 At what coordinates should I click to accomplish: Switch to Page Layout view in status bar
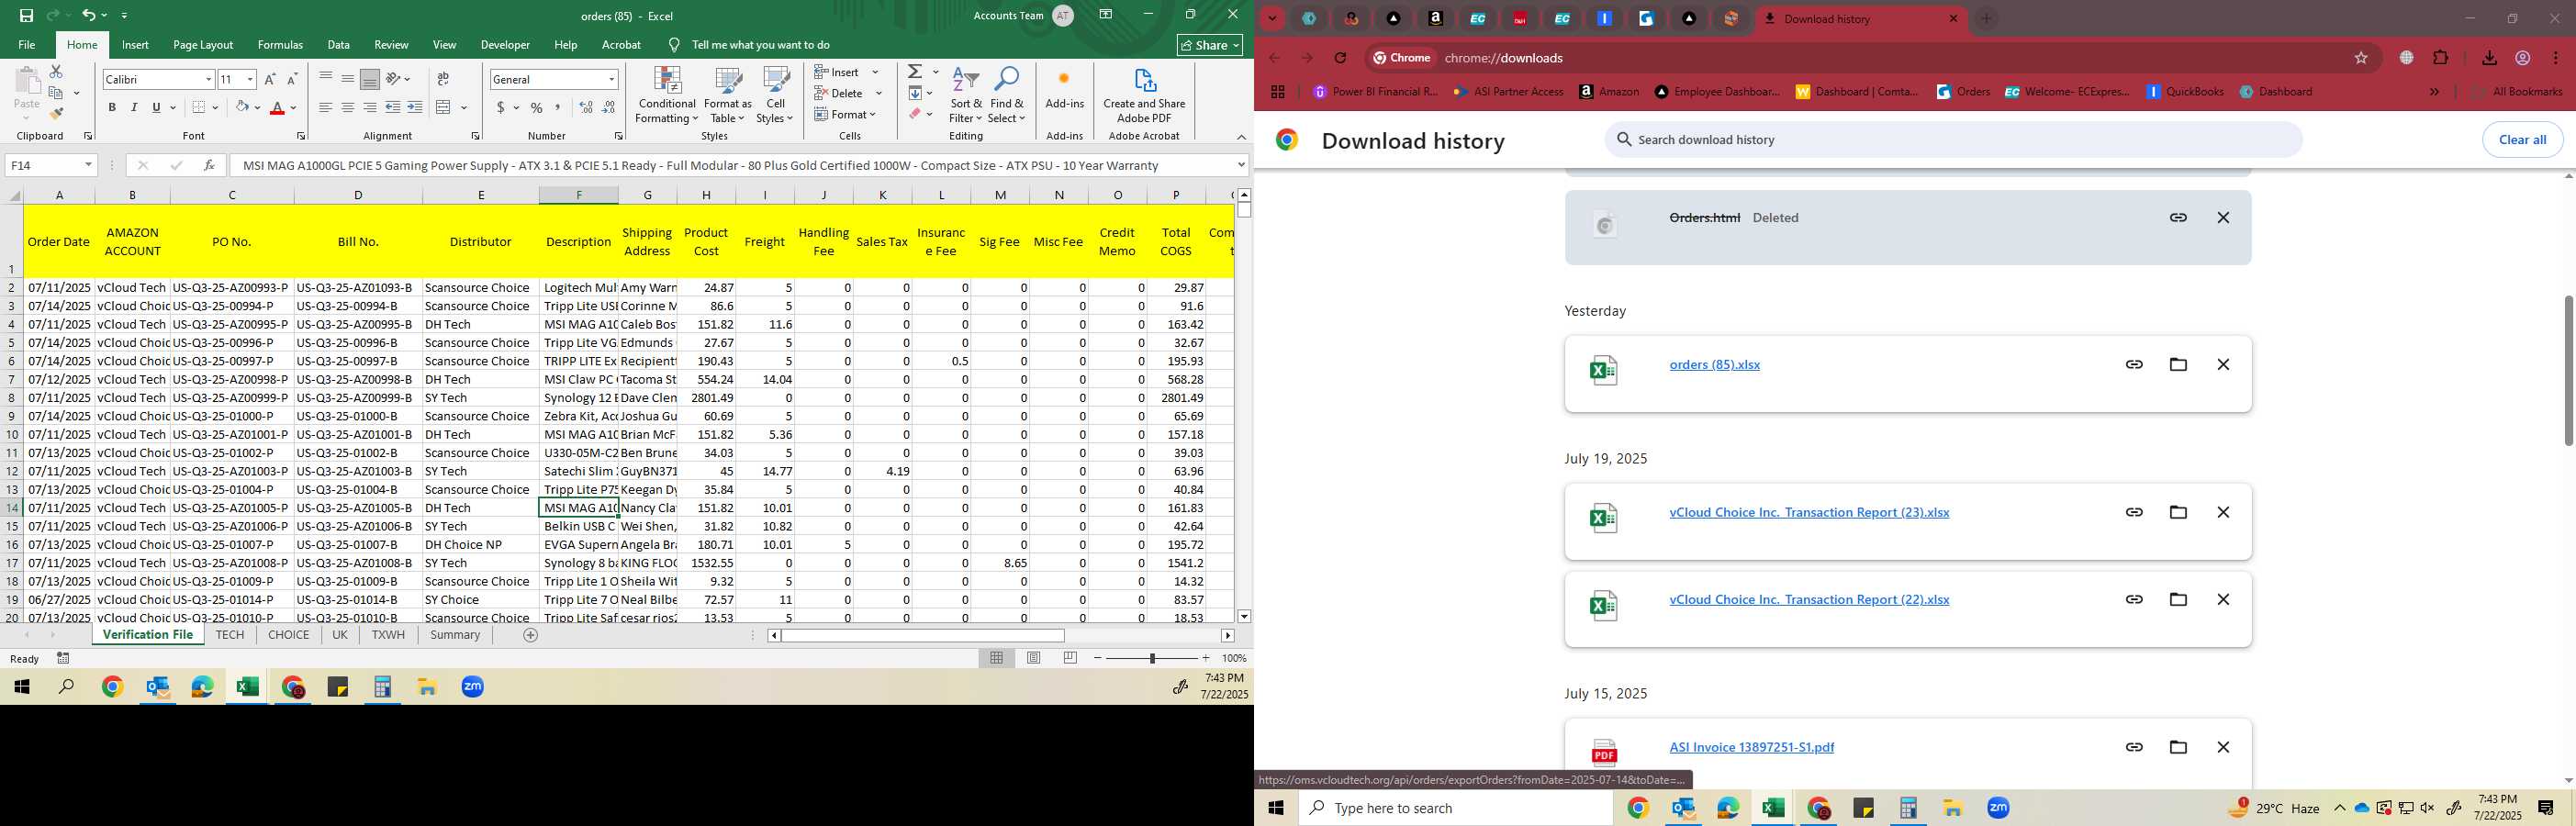1034,658
